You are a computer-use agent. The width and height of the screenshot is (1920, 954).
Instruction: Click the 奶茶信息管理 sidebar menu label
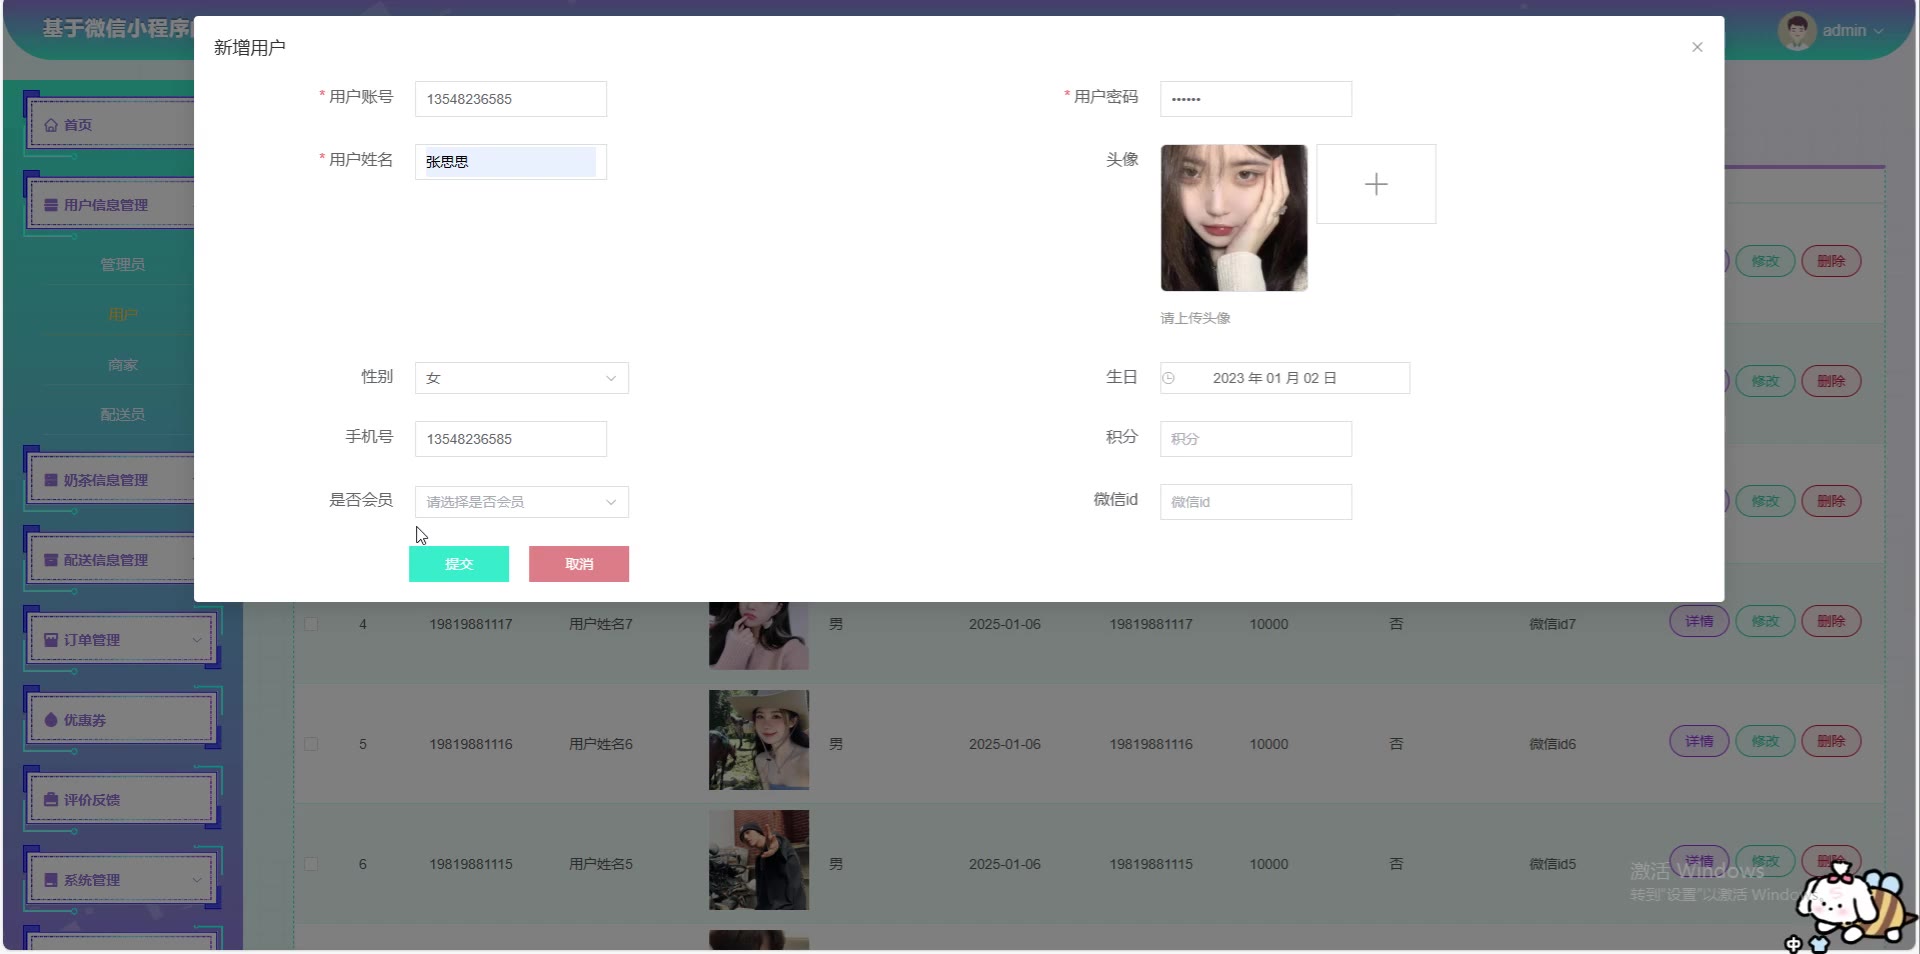click(106, 480)
